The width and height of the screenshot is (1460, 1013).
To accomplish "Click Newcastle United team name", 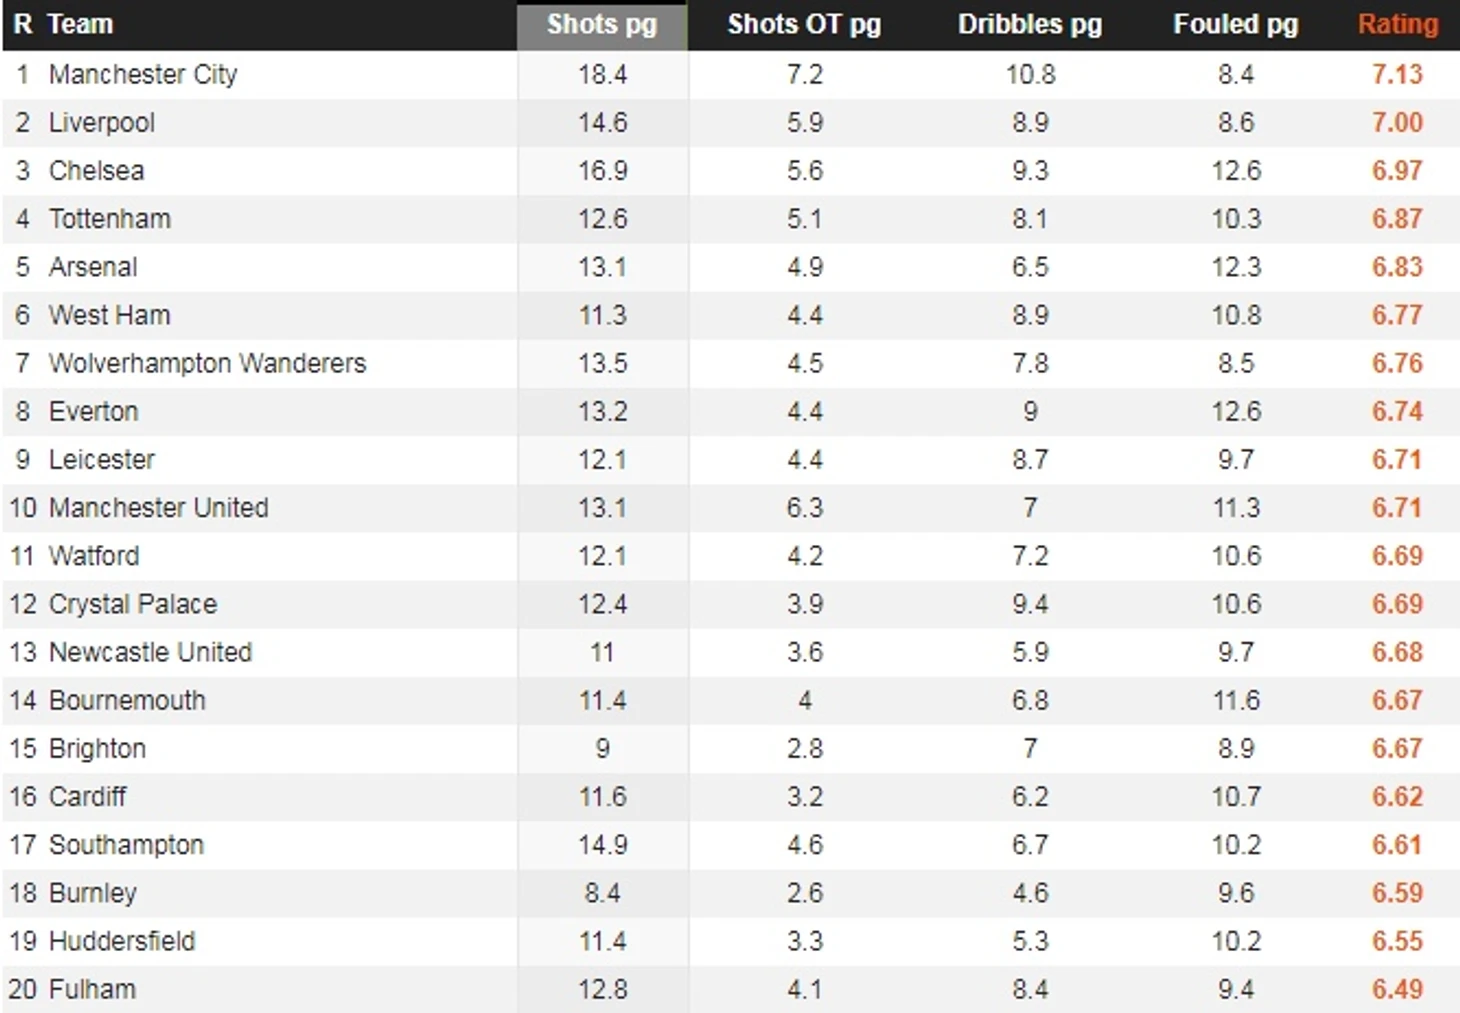I will [151, 652].
